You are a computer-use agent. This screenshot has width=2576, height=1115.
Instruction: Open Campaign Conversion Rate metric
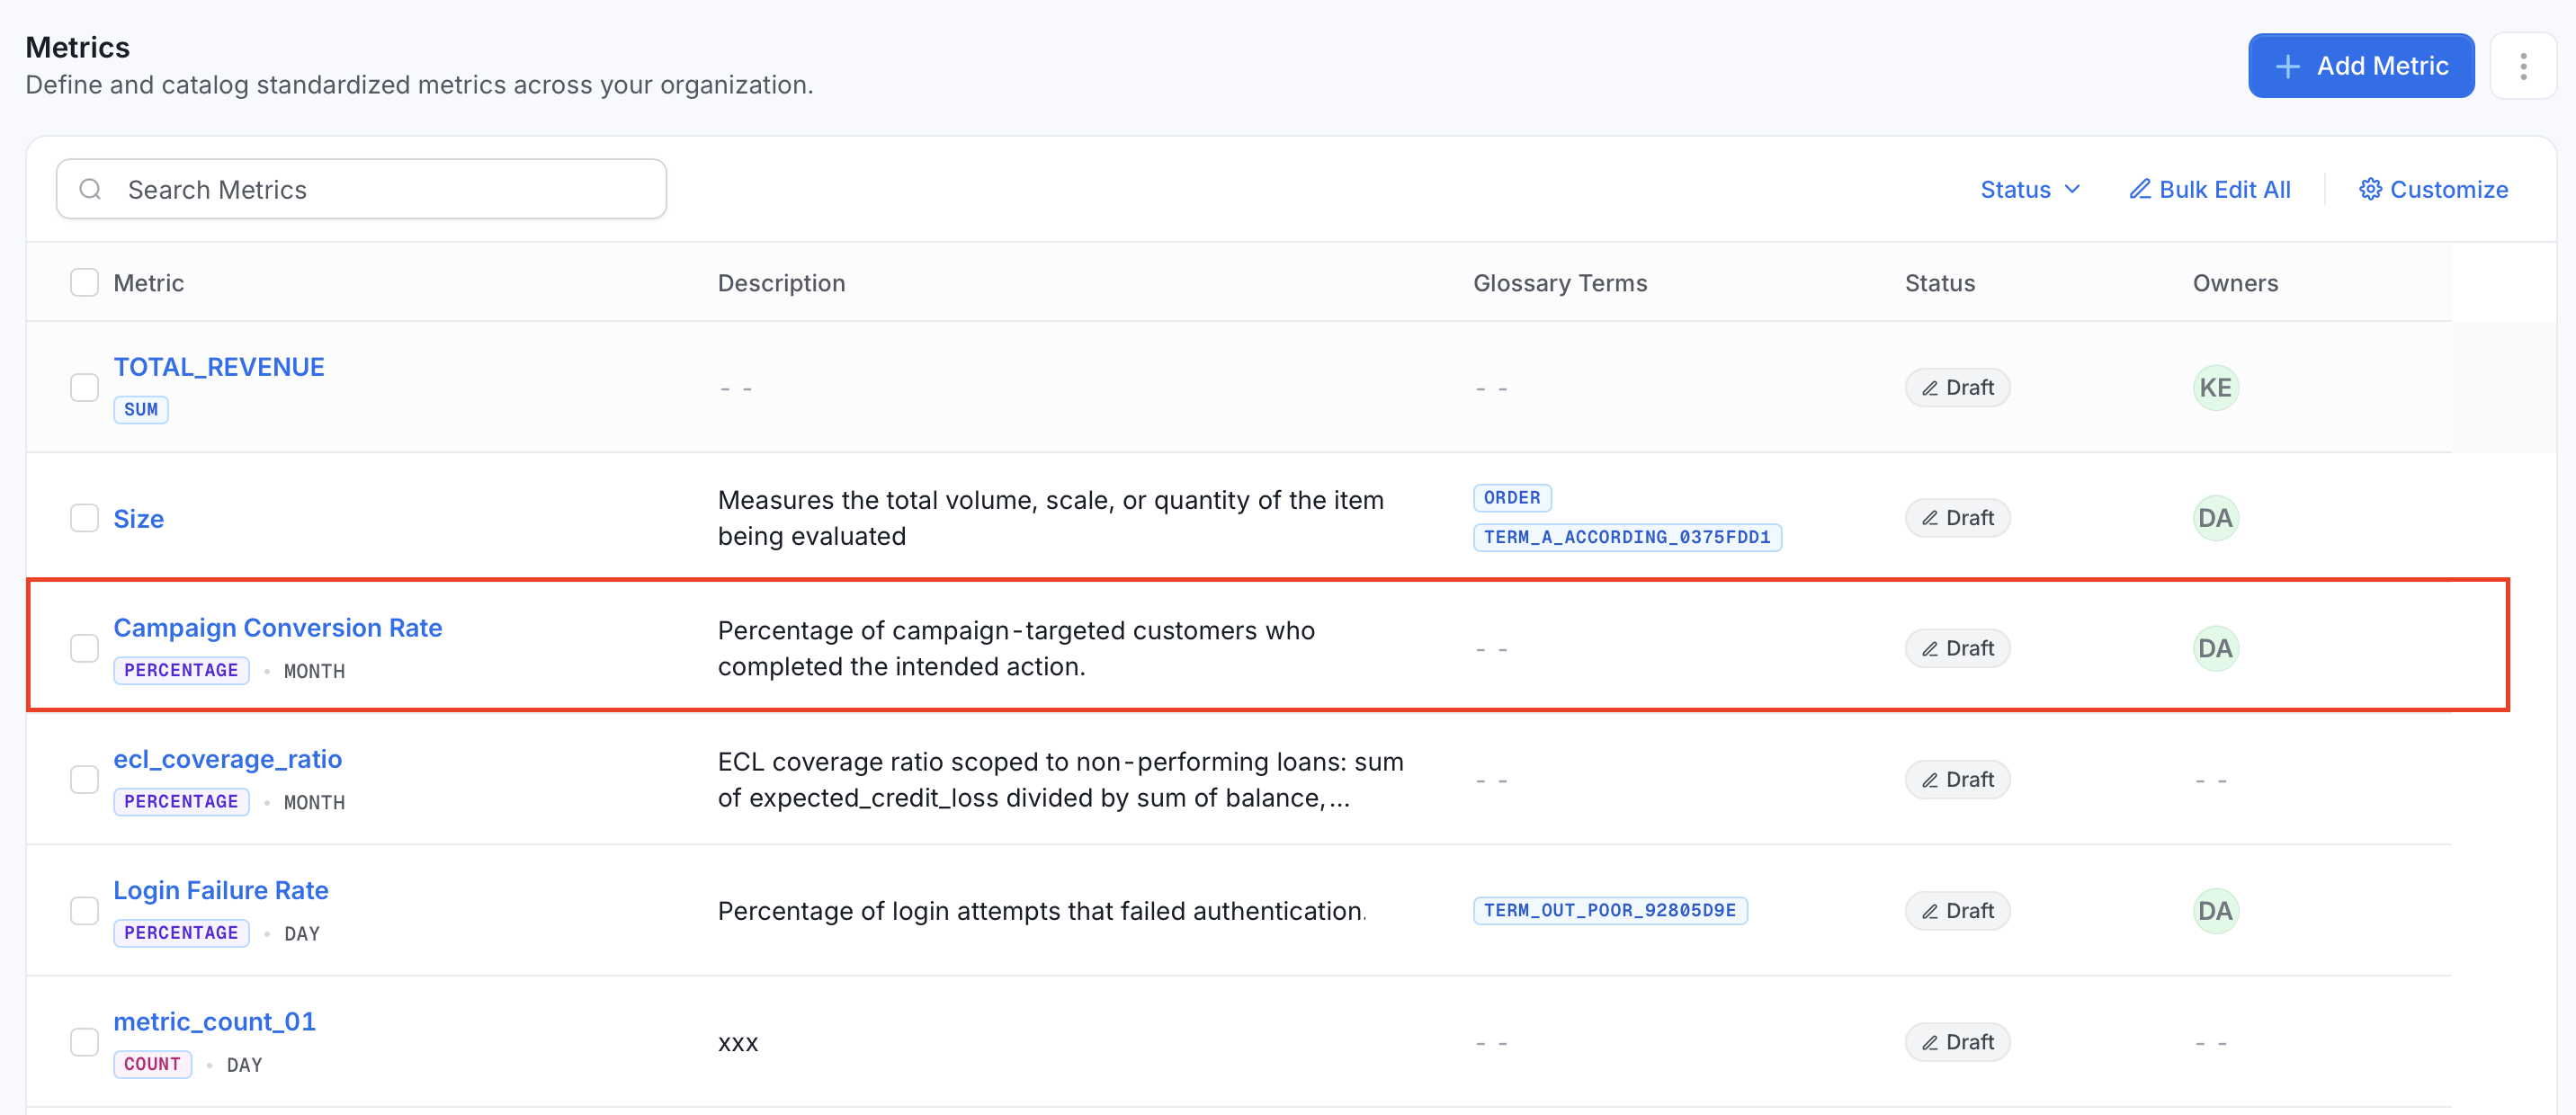(278, 627)
